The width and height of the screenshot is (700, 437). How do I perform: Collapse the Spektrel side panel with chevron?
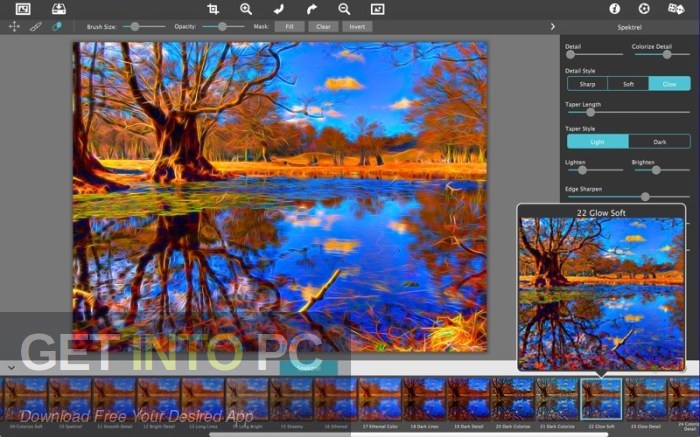(553, 27)
